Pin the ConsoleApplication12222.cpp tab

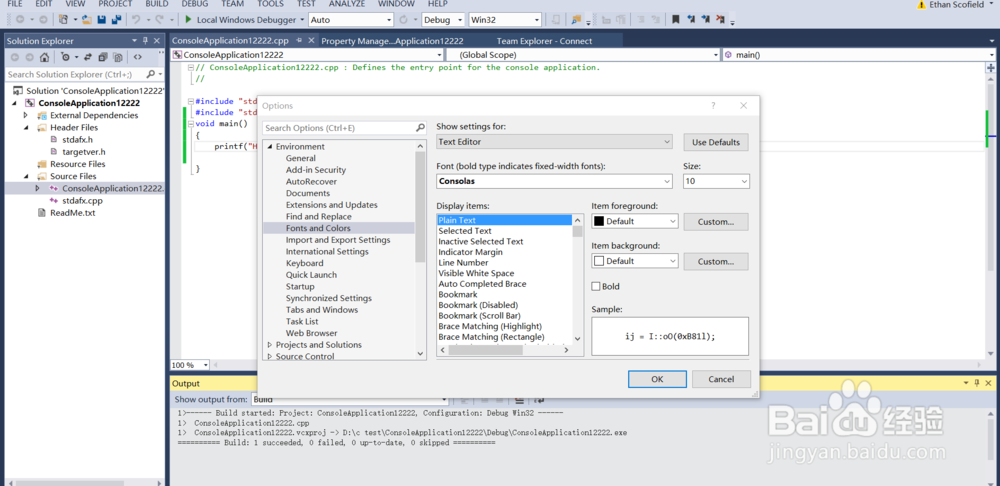pyautogui.click(x=298, y=40)
